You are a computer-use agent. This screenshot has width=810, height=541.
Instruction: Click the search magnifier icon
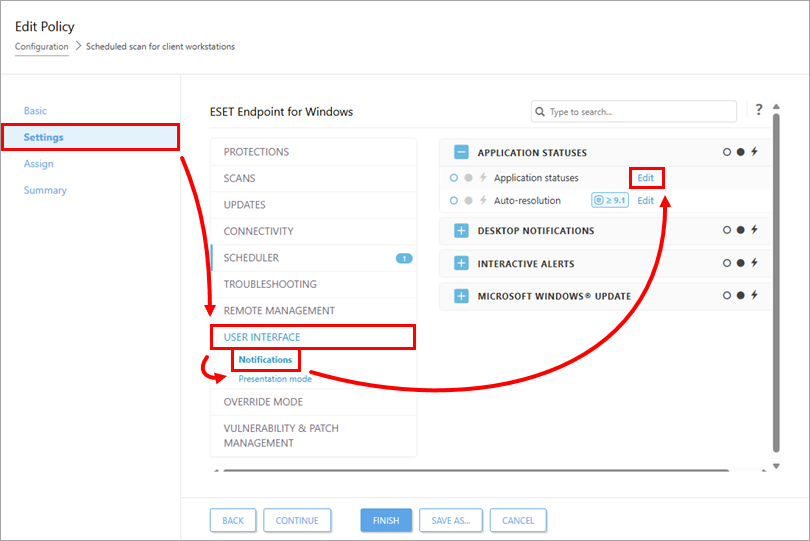click(x=541, y=112)
